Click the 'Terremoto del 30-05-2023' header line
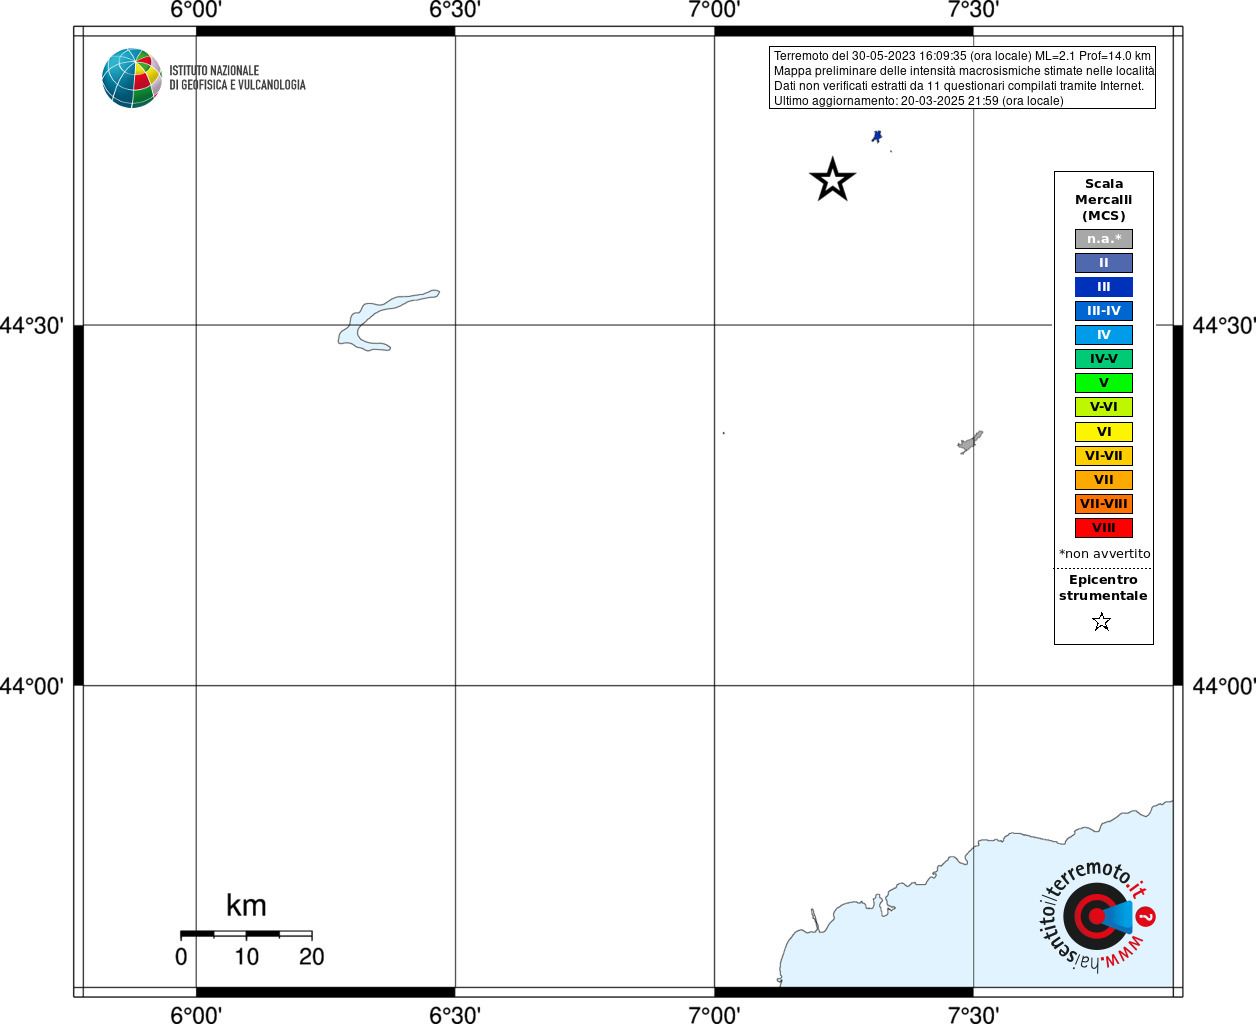This screenshot has height=1024, width=1256. click(962, 56)
